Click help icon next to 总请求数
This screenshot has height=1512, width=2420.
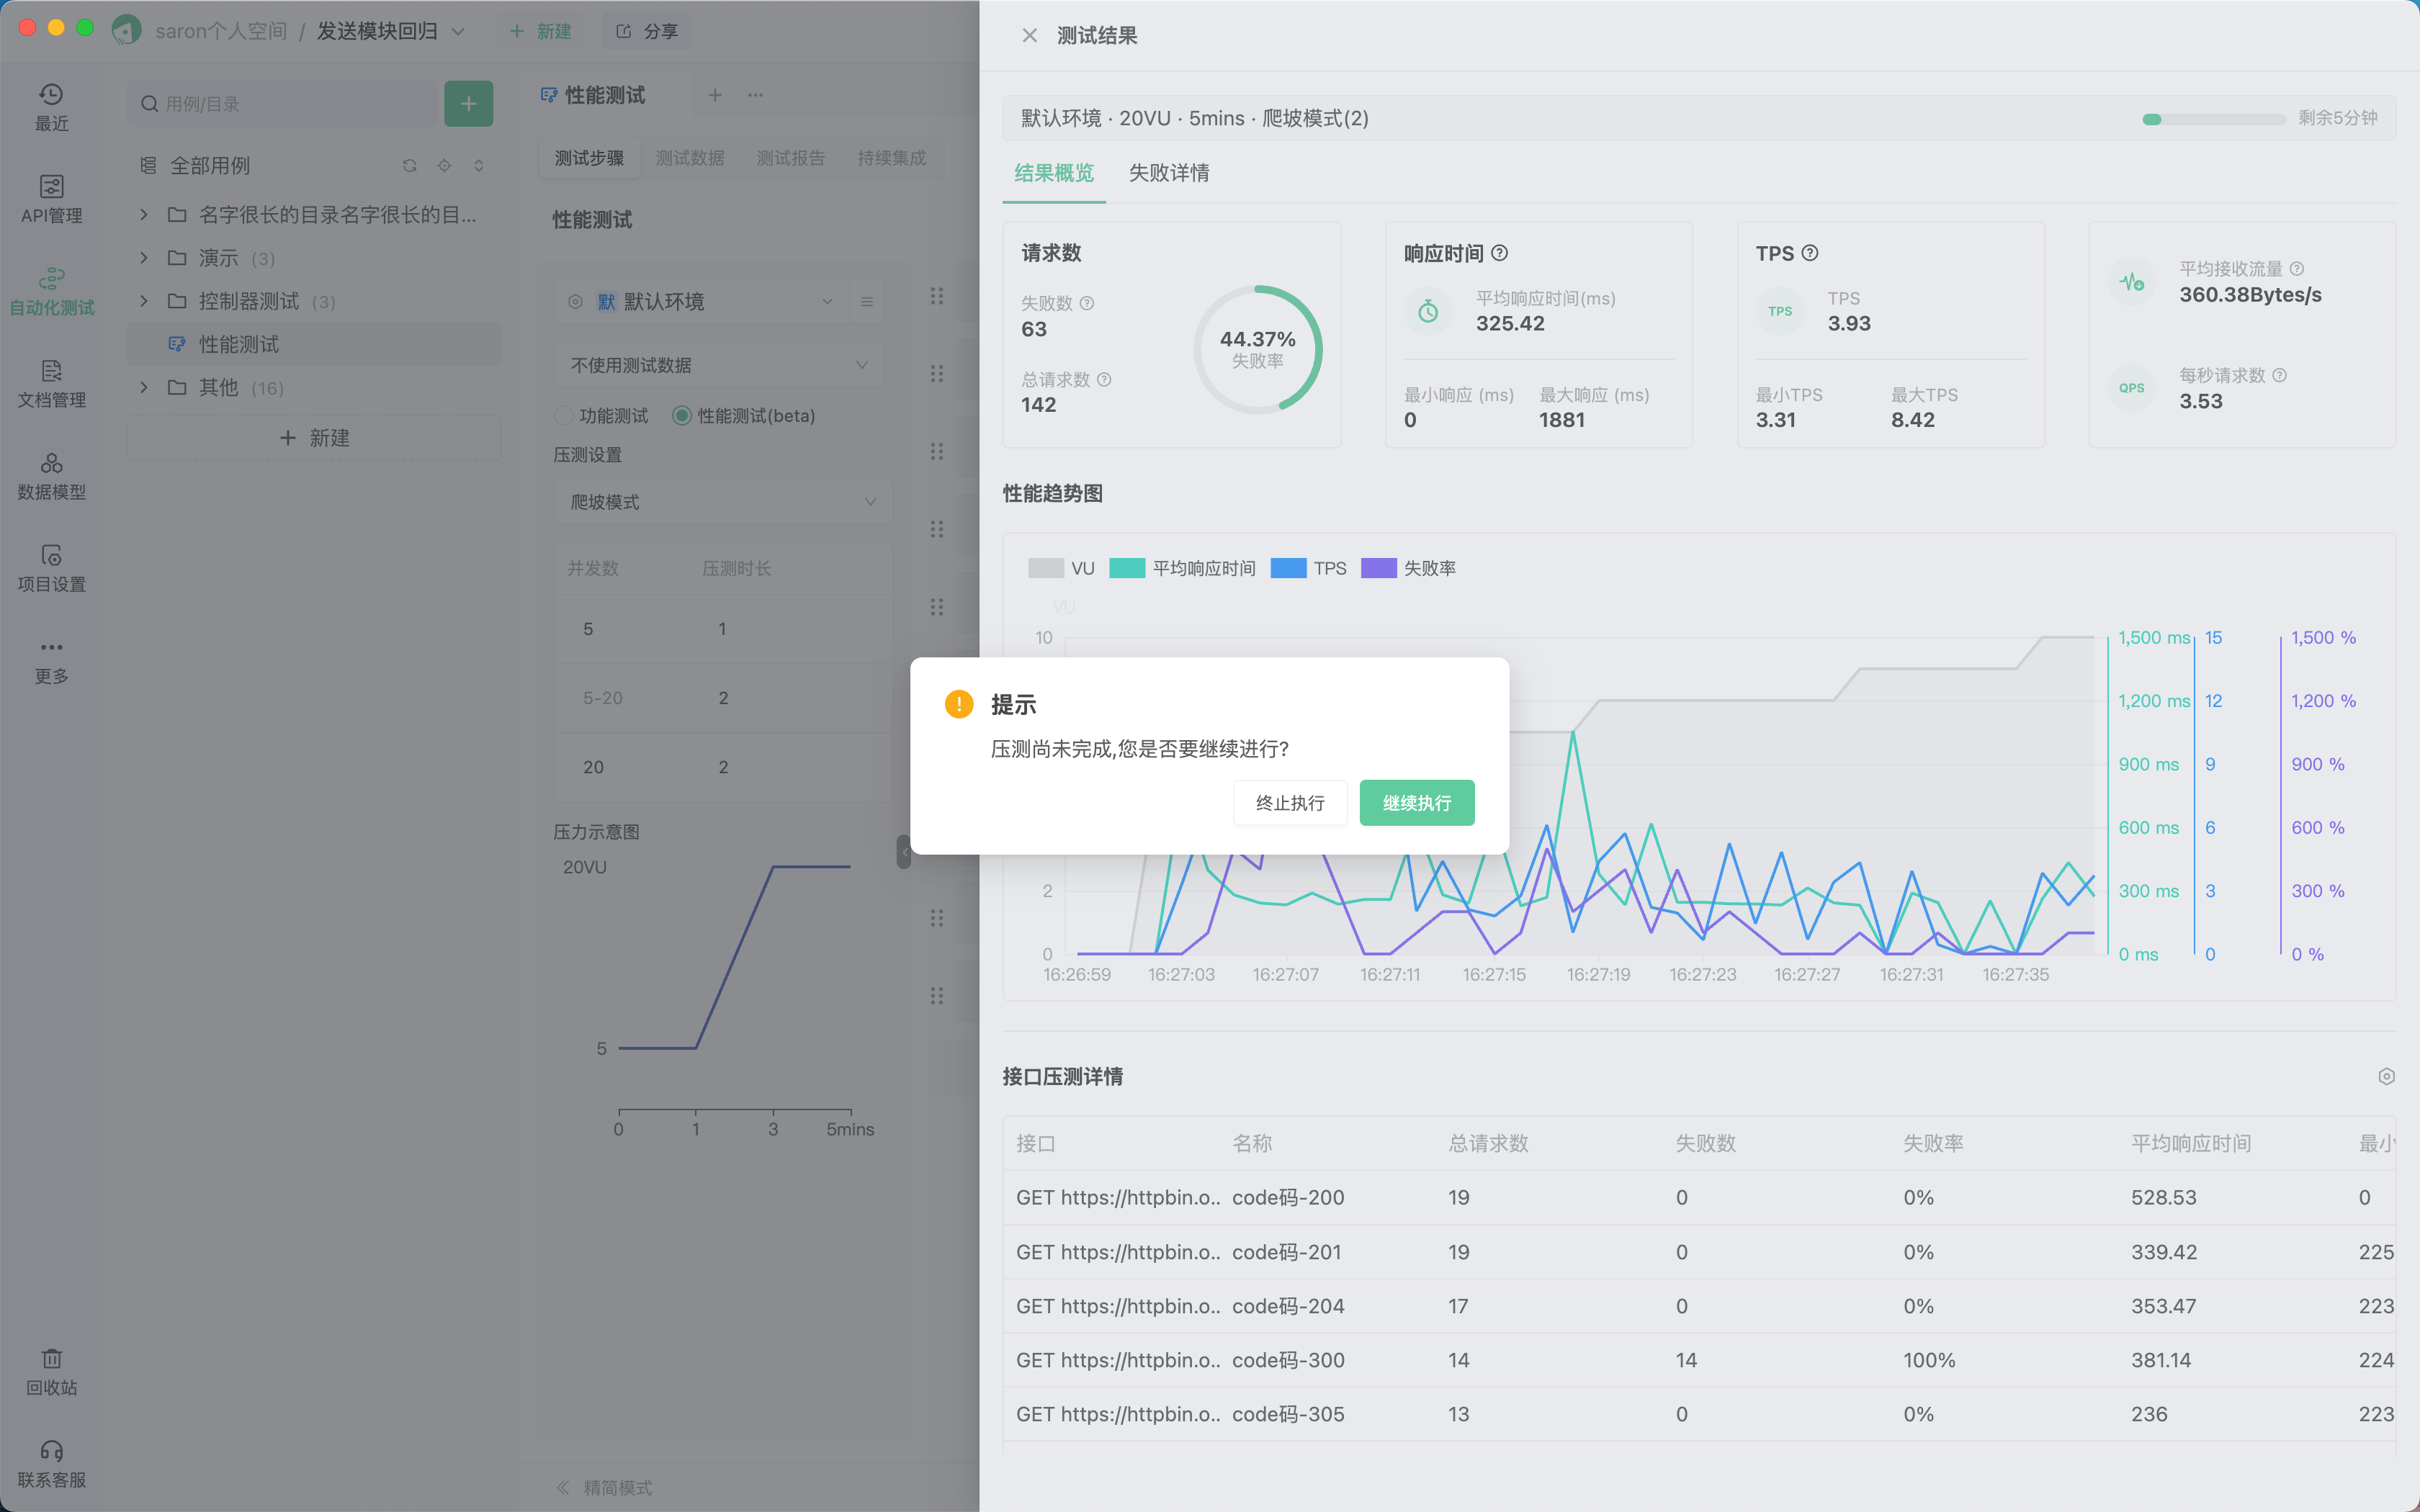pyautogui.click(x=1104, y=379)
